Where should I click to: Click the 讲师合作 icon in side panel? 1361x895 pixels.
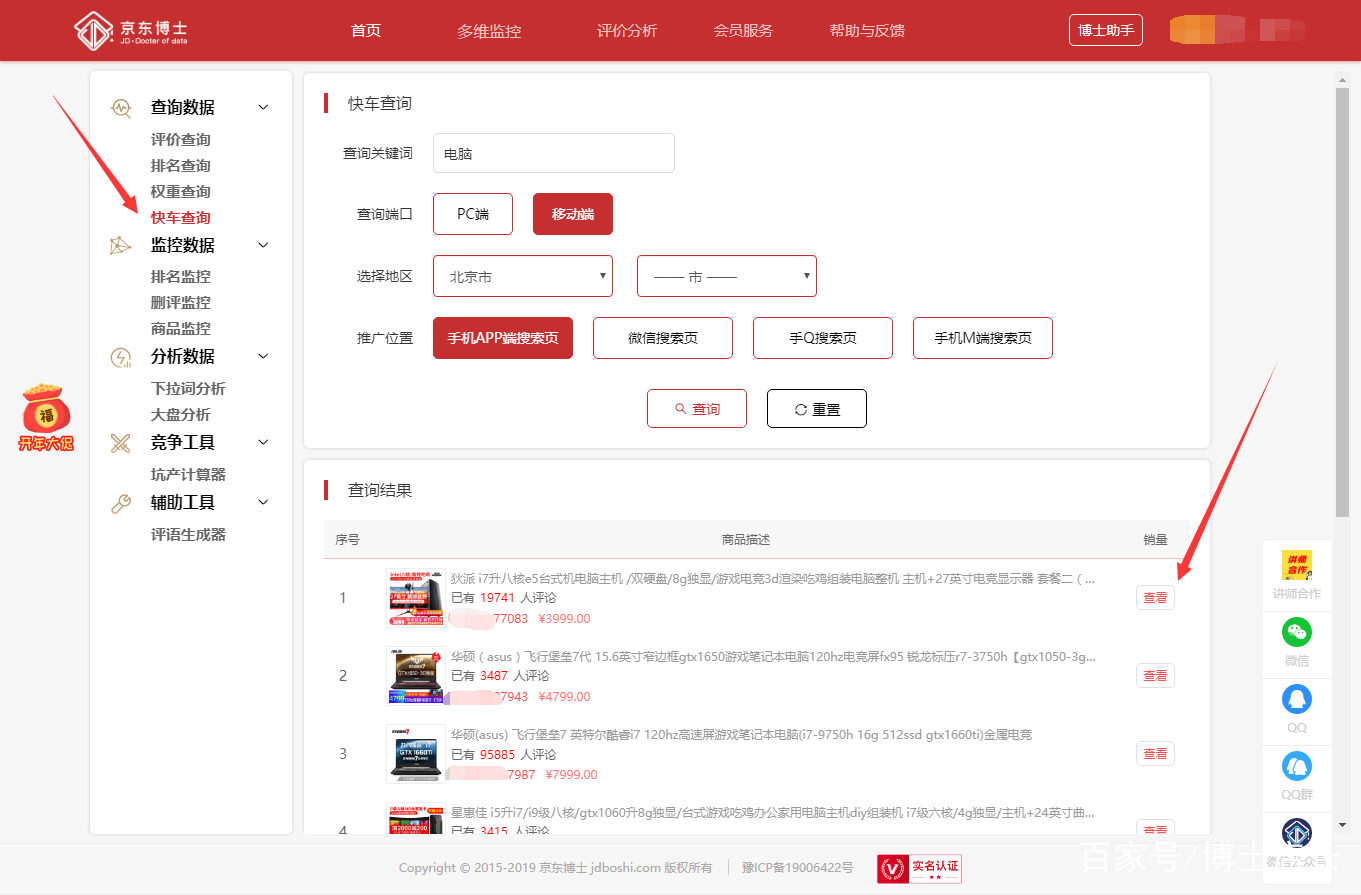(1297, 565)
